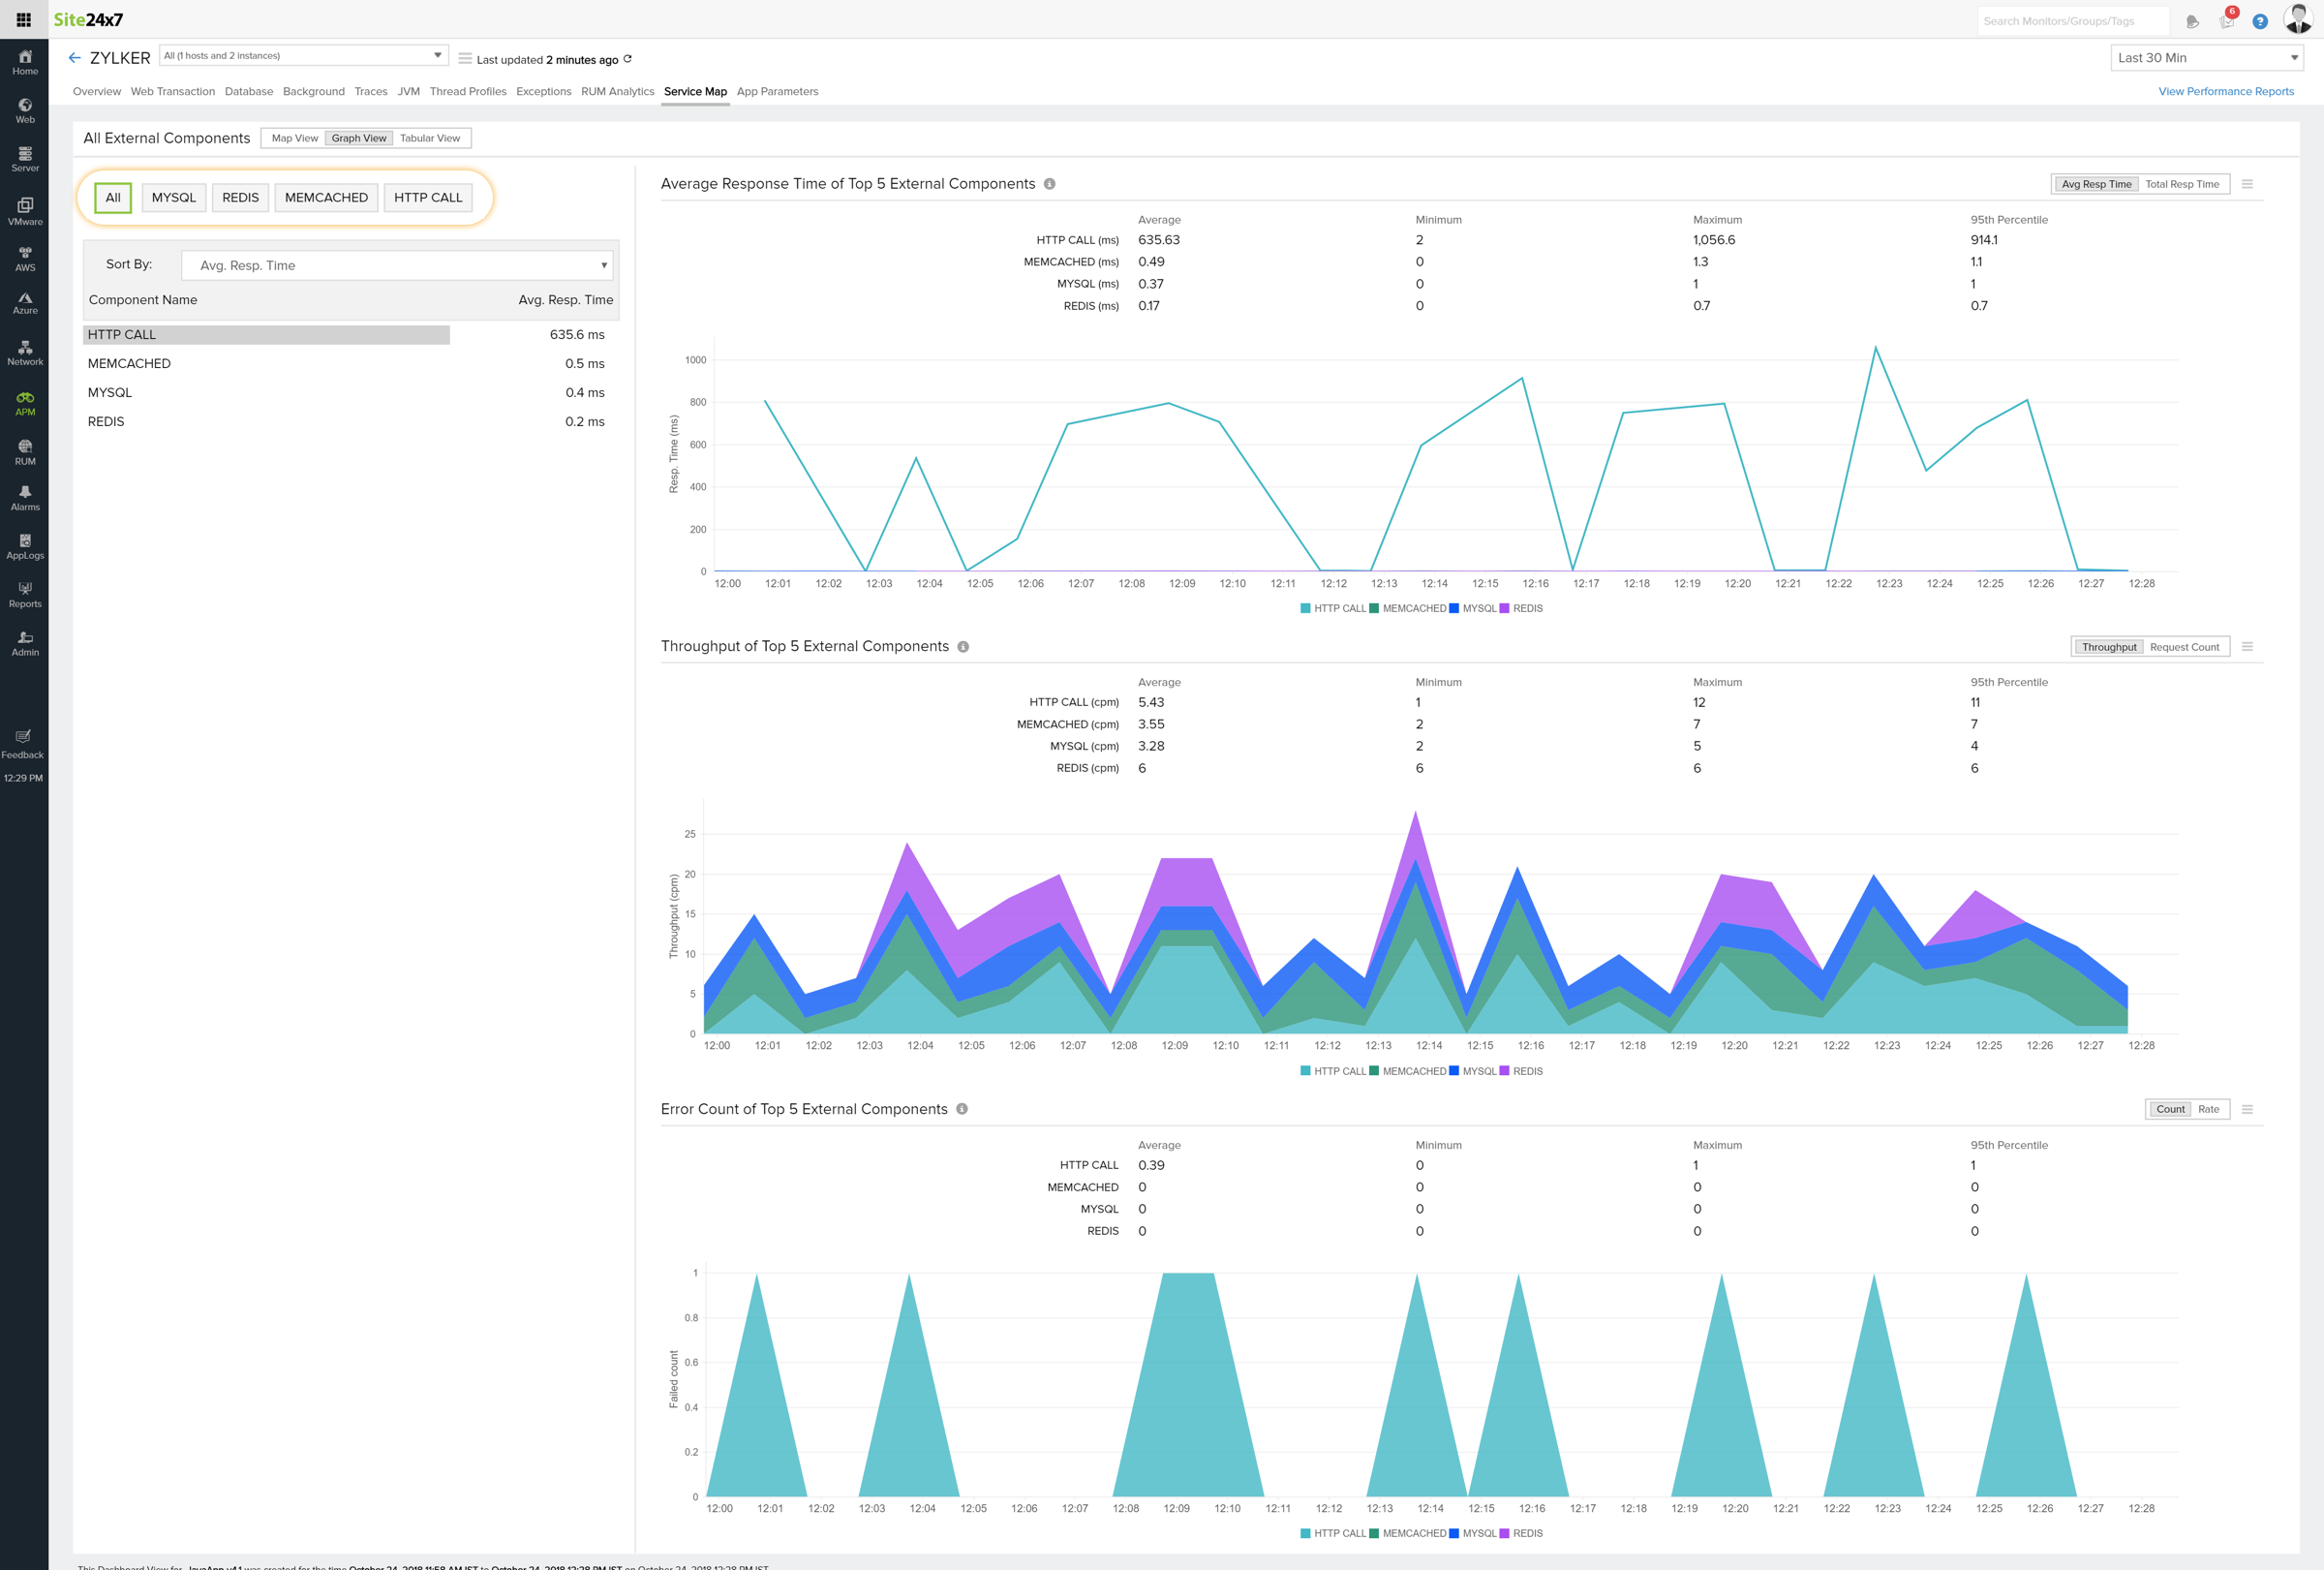
Task: Switch to Map View
Action: point(293,138)
